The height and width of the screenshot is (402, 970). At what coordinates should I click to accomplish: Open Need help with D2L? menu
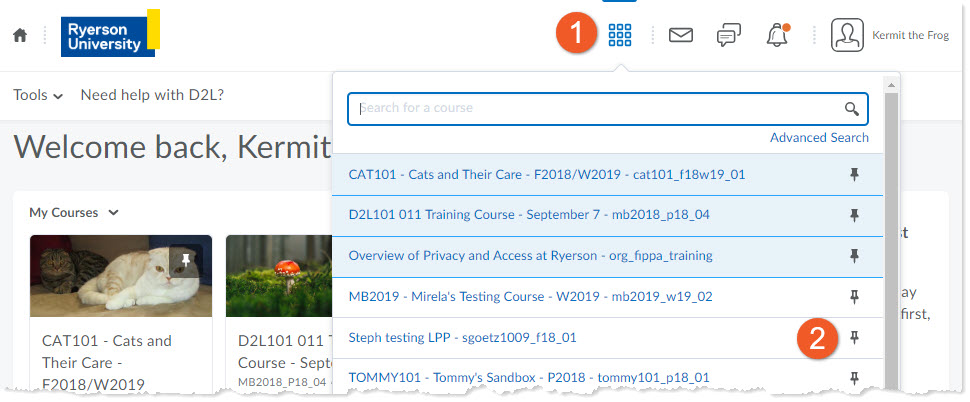[x=152, y=95]
